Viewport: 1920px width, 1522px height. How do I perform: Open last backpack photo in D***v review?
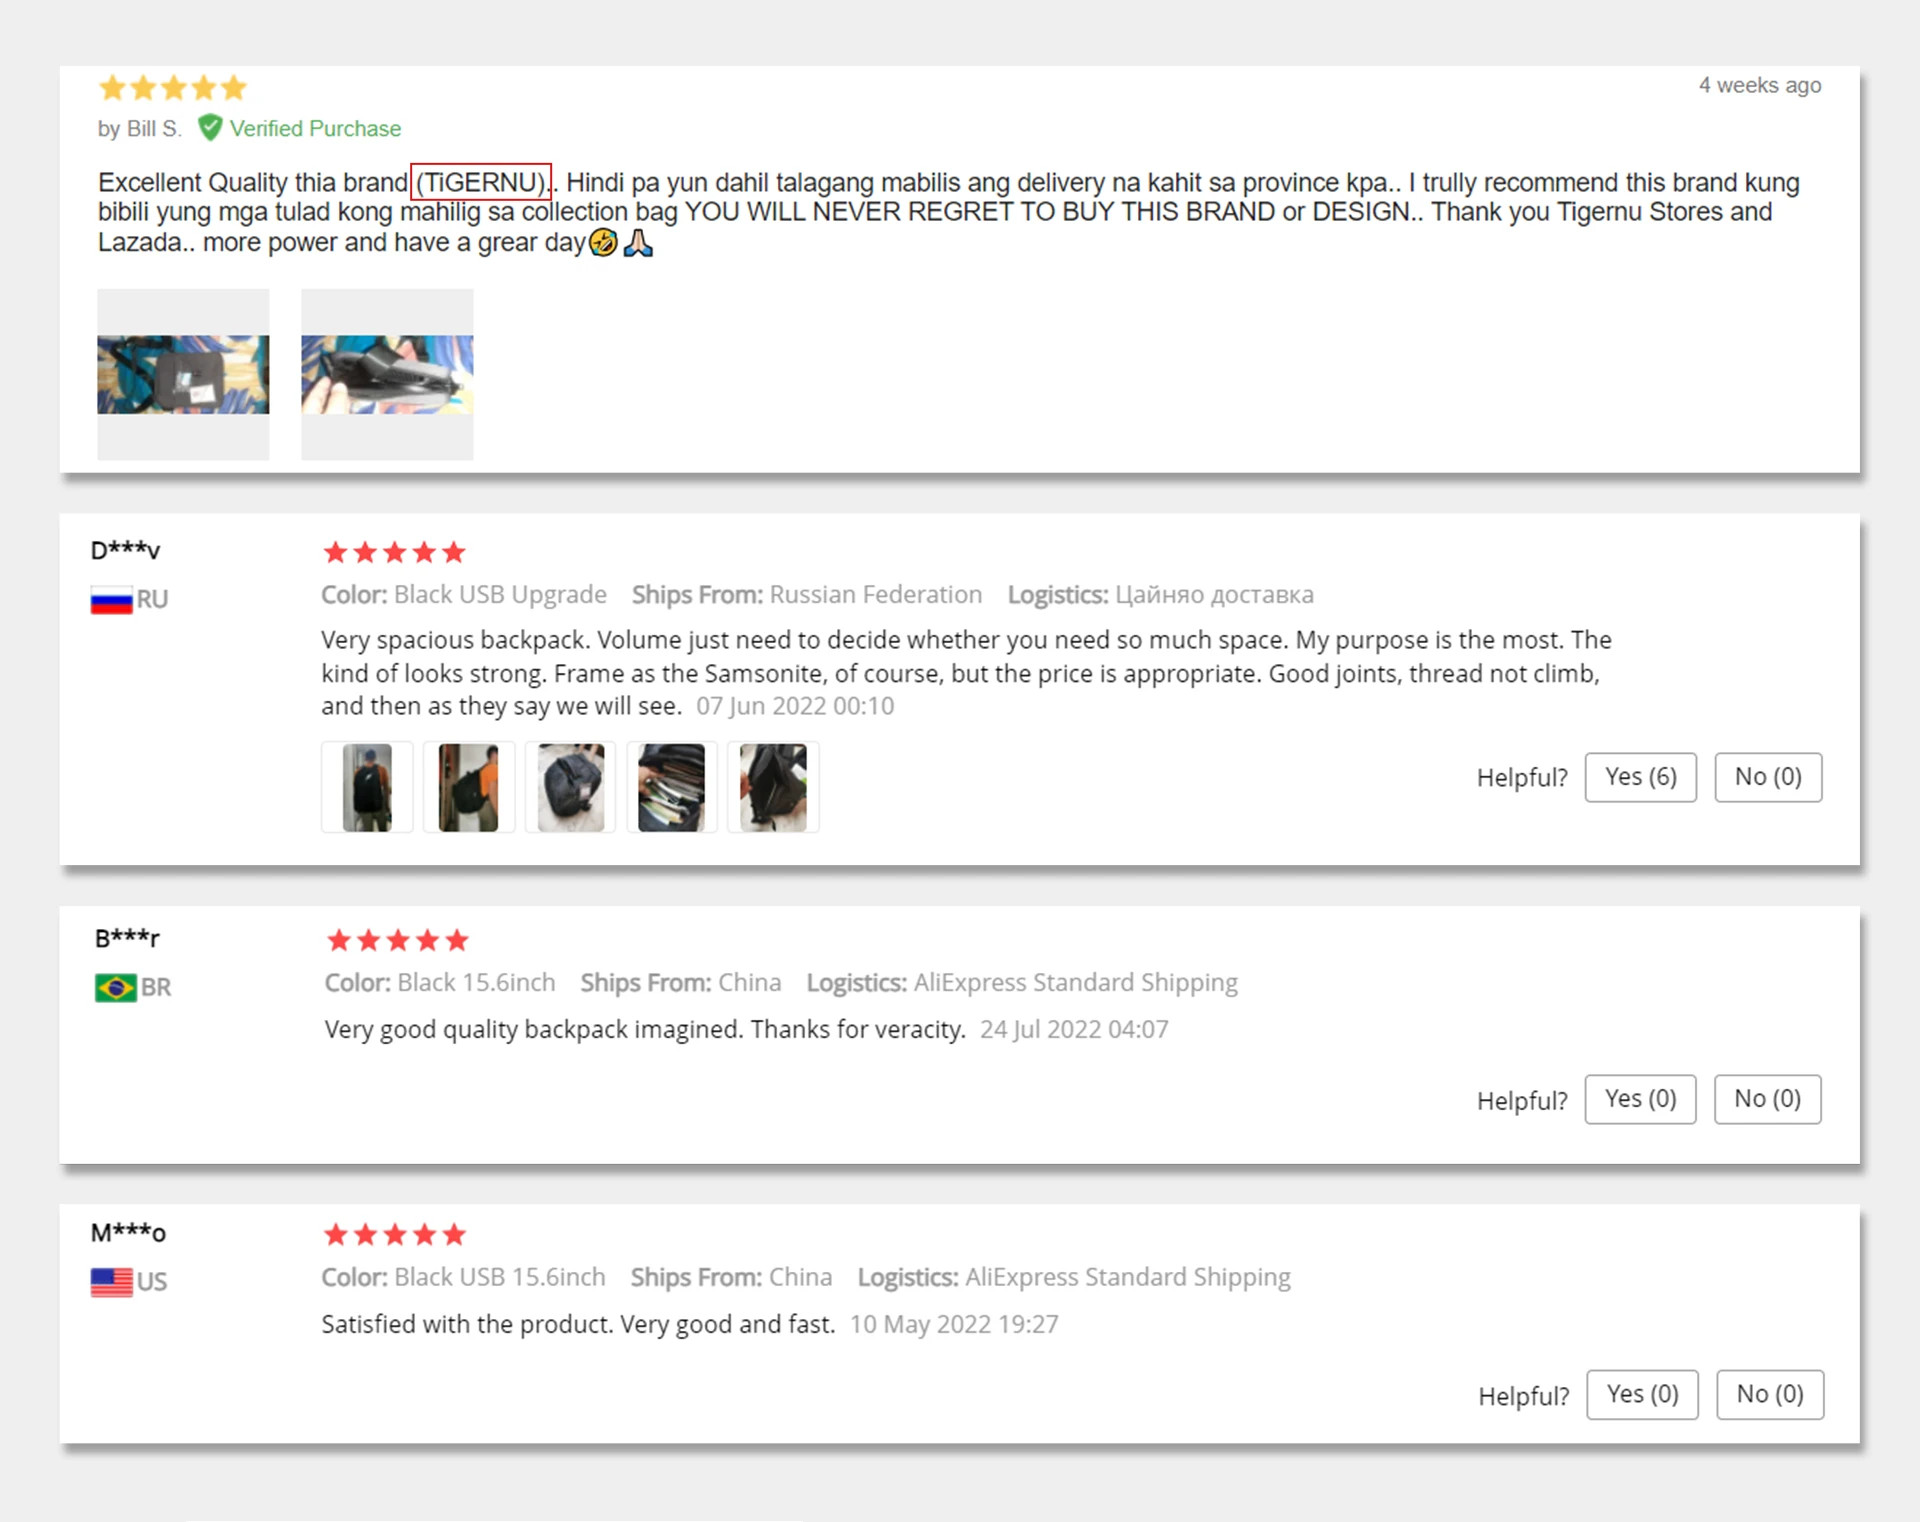[x=773, y=787]
